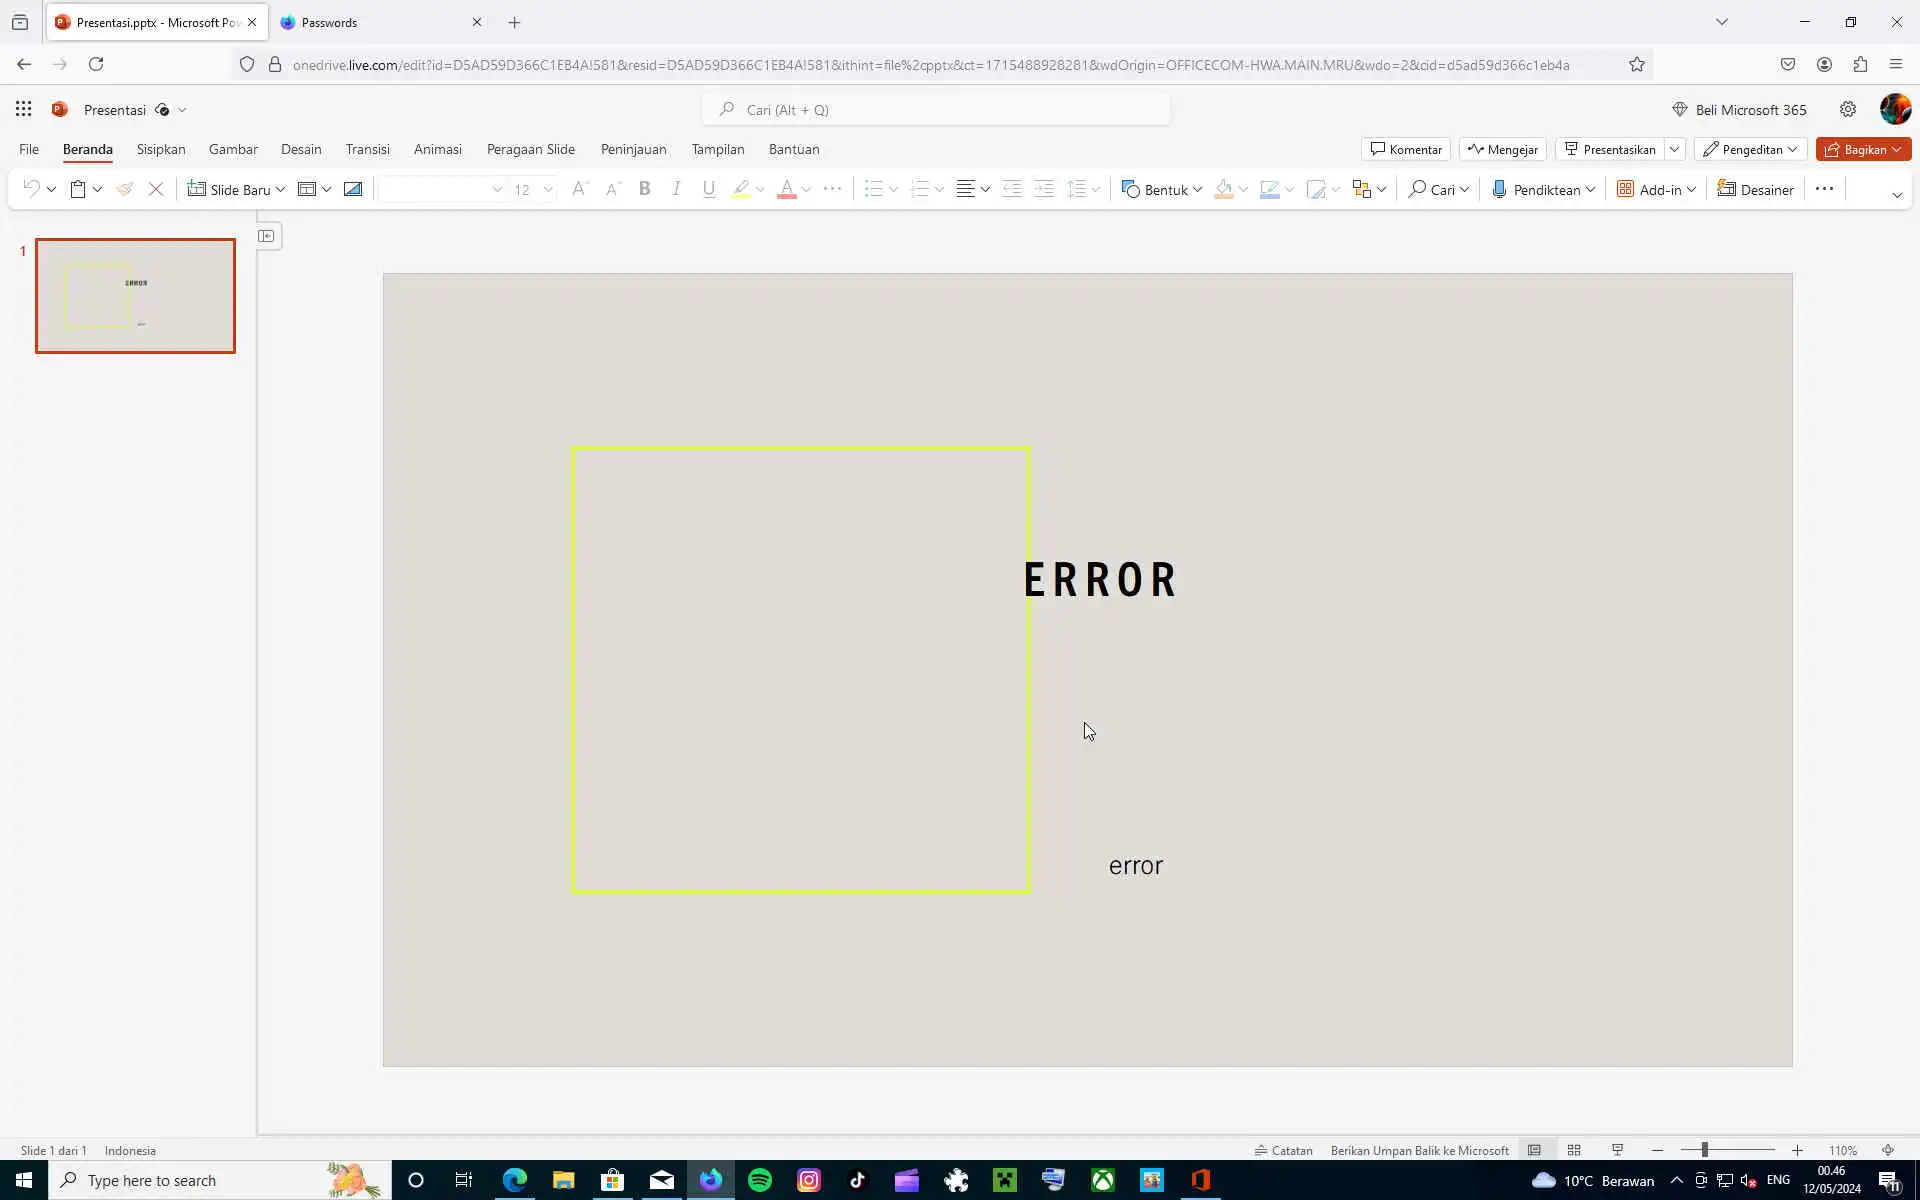Click the Komentar button
The image size is (1920, 1200).
coord(1406,149)
